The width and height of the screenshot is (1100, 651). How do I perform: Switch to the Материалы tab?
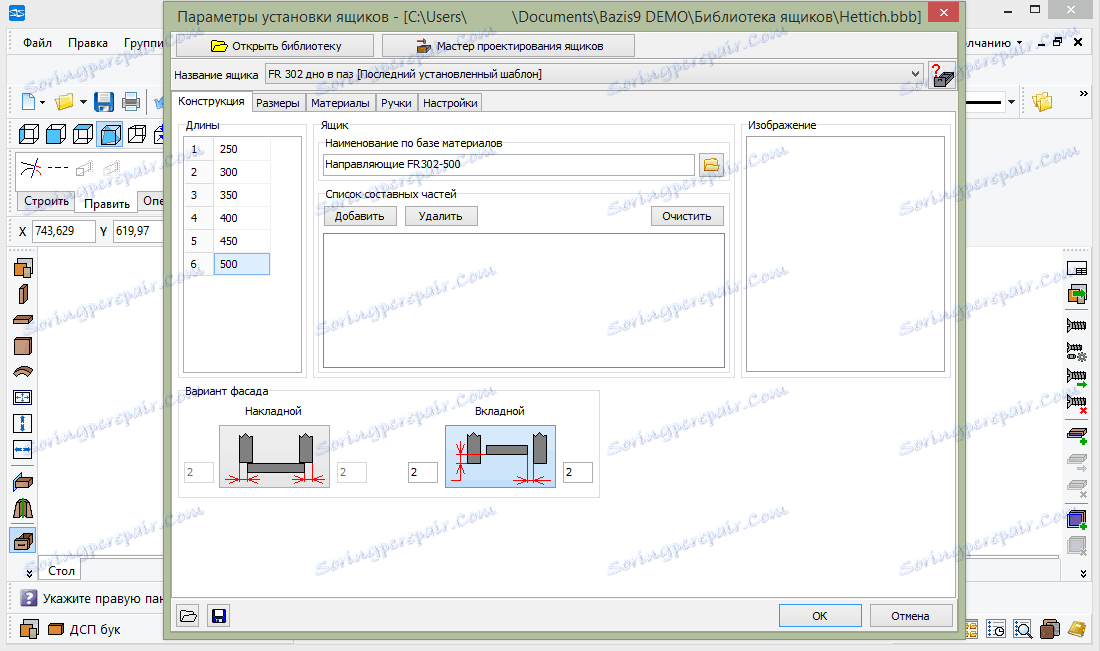pyautogui.click(x=340, y=103)
